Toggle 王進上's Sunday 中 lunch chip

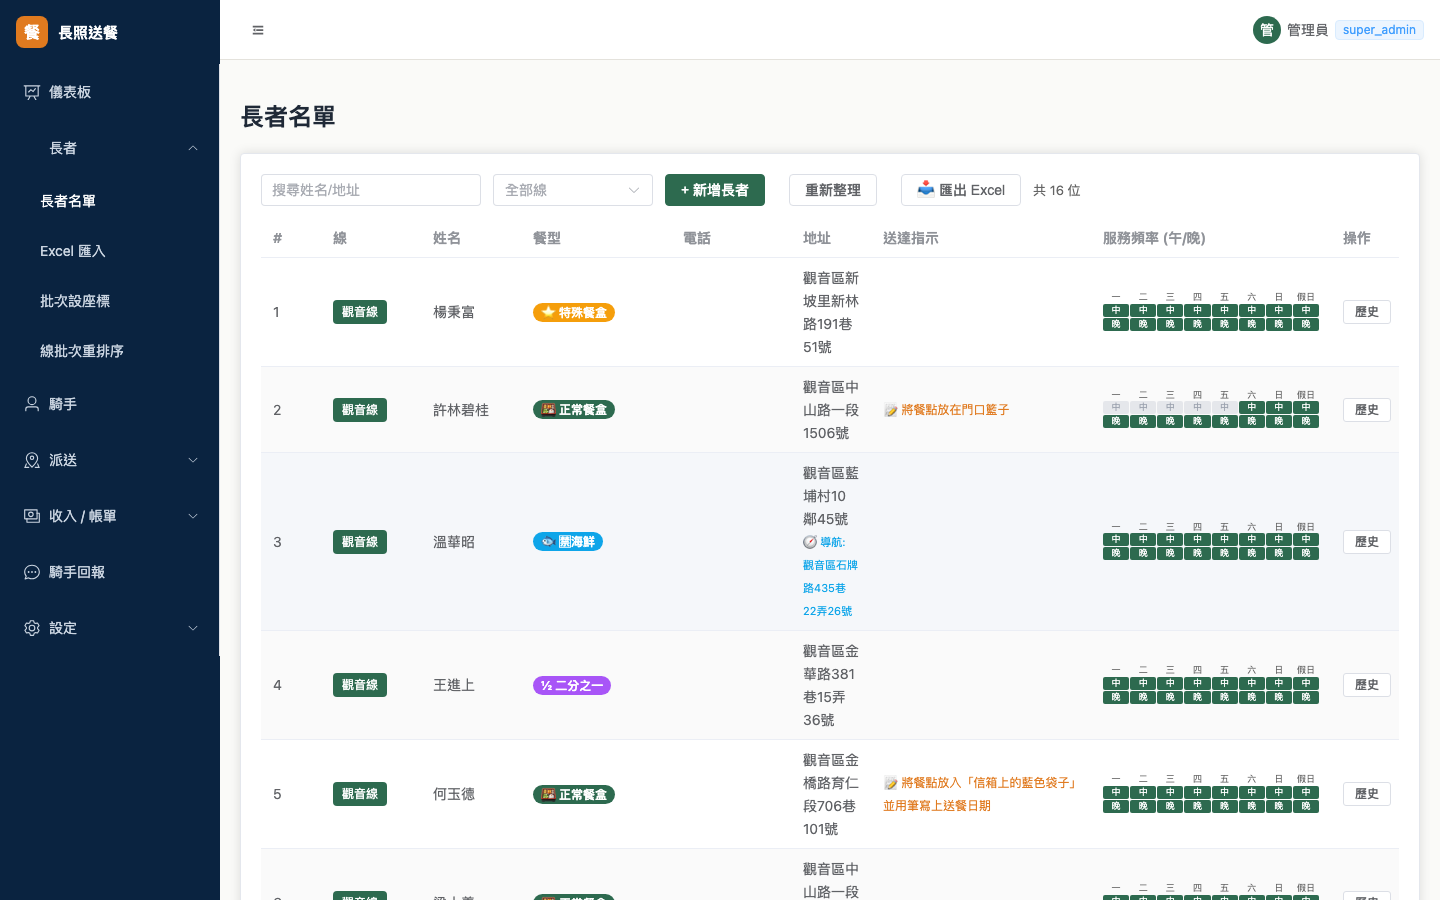(1279, 683)
